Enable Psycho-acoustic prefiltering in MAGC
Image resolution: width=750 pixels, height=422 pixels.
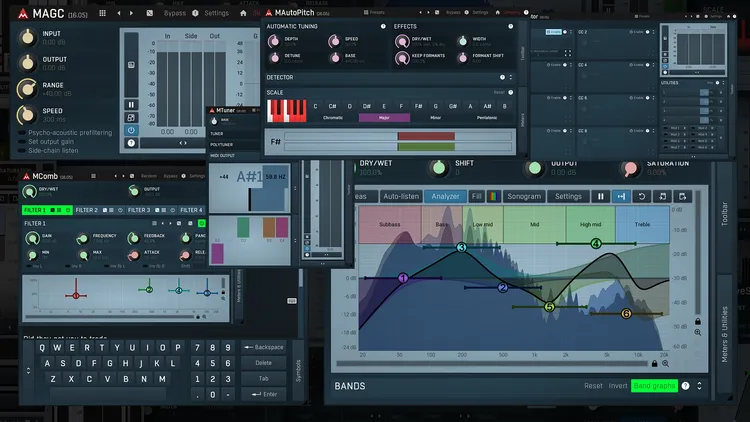point(66,133)
